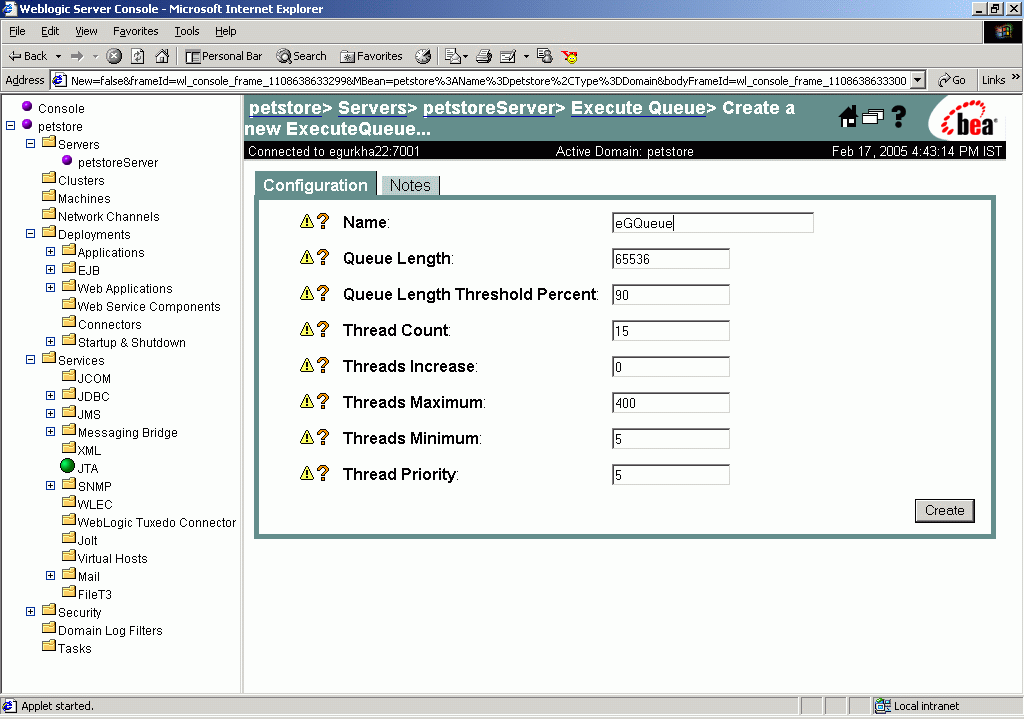
Task: Open the address bar dropdown
Action: [x=918, y=80]
